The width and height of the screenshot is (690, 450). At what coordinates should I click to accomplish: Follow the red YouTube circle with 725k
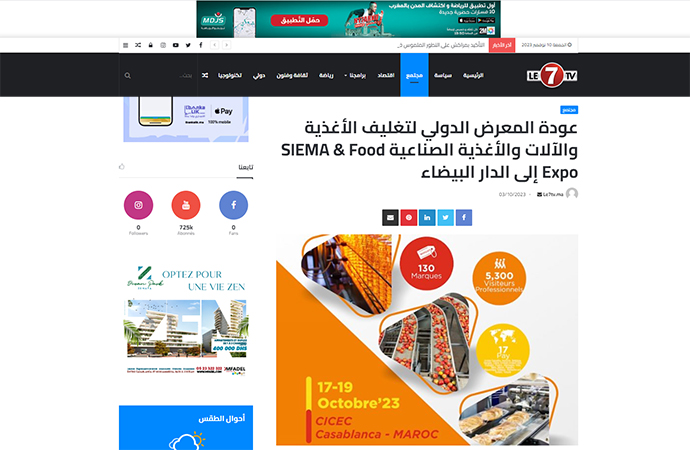point(186,205)
